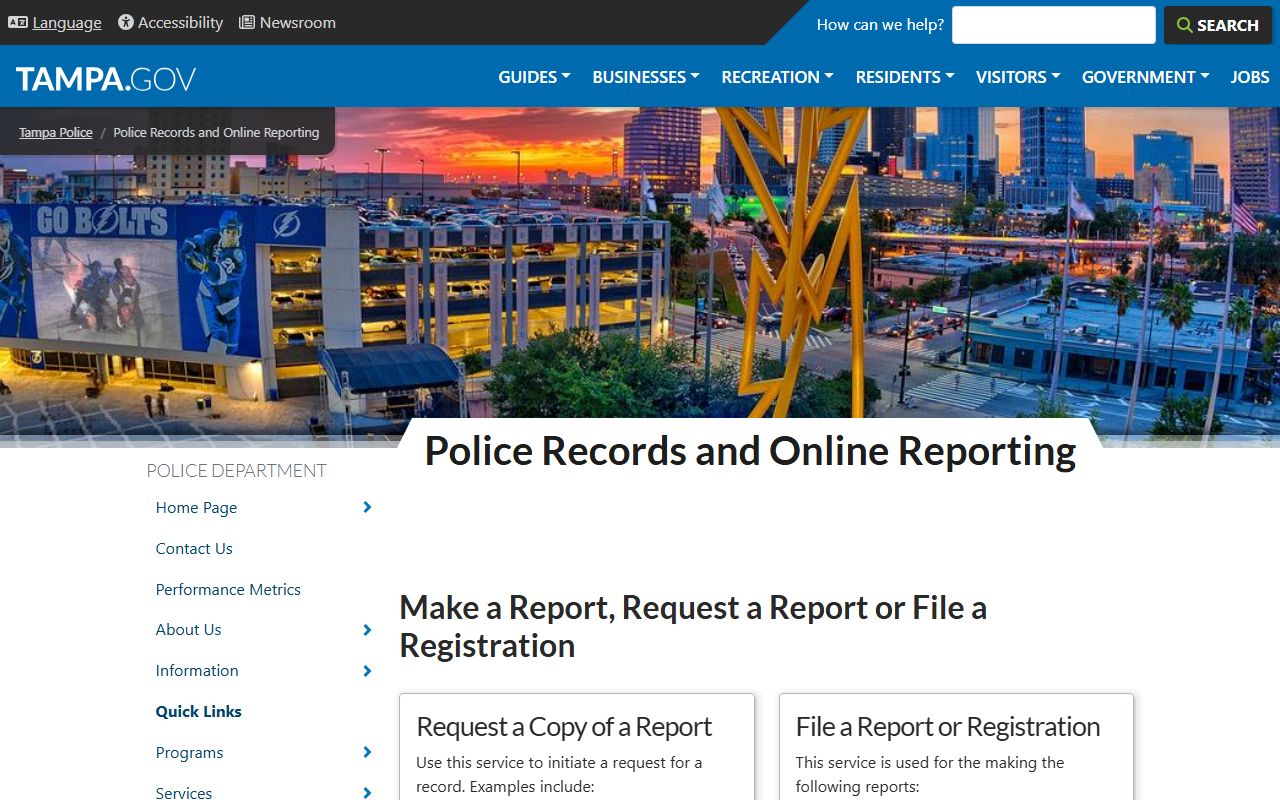Viewport: 1280px width, 800px height.
Task: Expand the Information sidebar chevron
Action: pos(367,671)
